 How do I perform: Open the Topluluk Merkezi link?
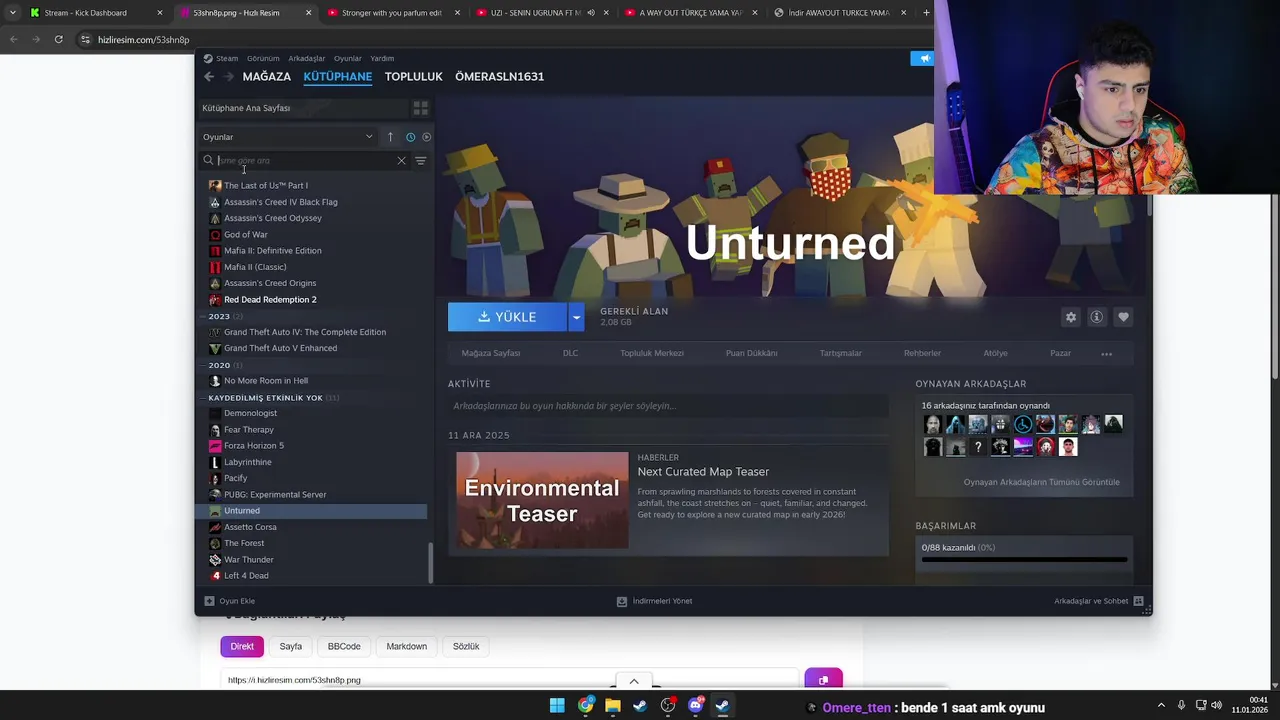[x=652, y=353]
